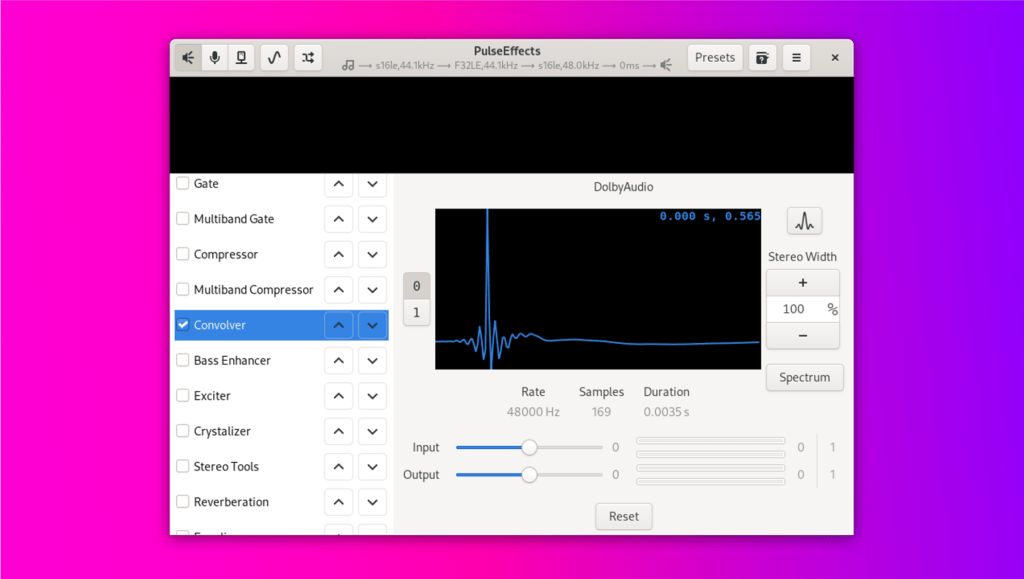
Task: Switch to the speaker output effects tab
Action: [188, 58]
